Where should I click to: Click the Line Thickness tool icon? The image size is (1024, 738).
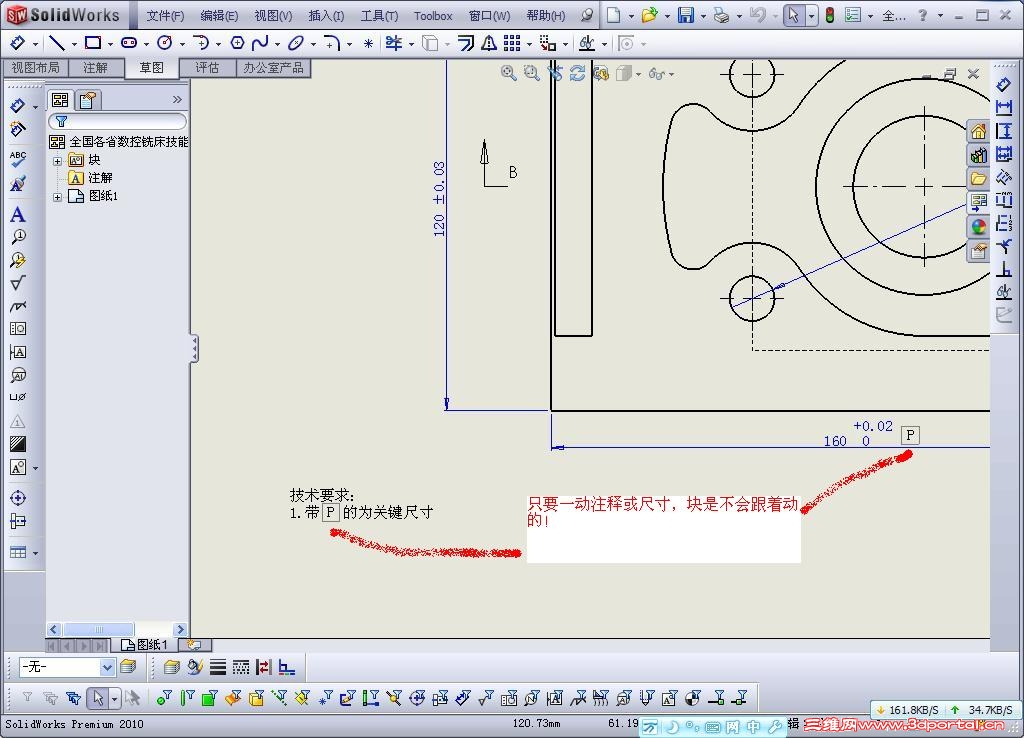(x=217, y=667)
